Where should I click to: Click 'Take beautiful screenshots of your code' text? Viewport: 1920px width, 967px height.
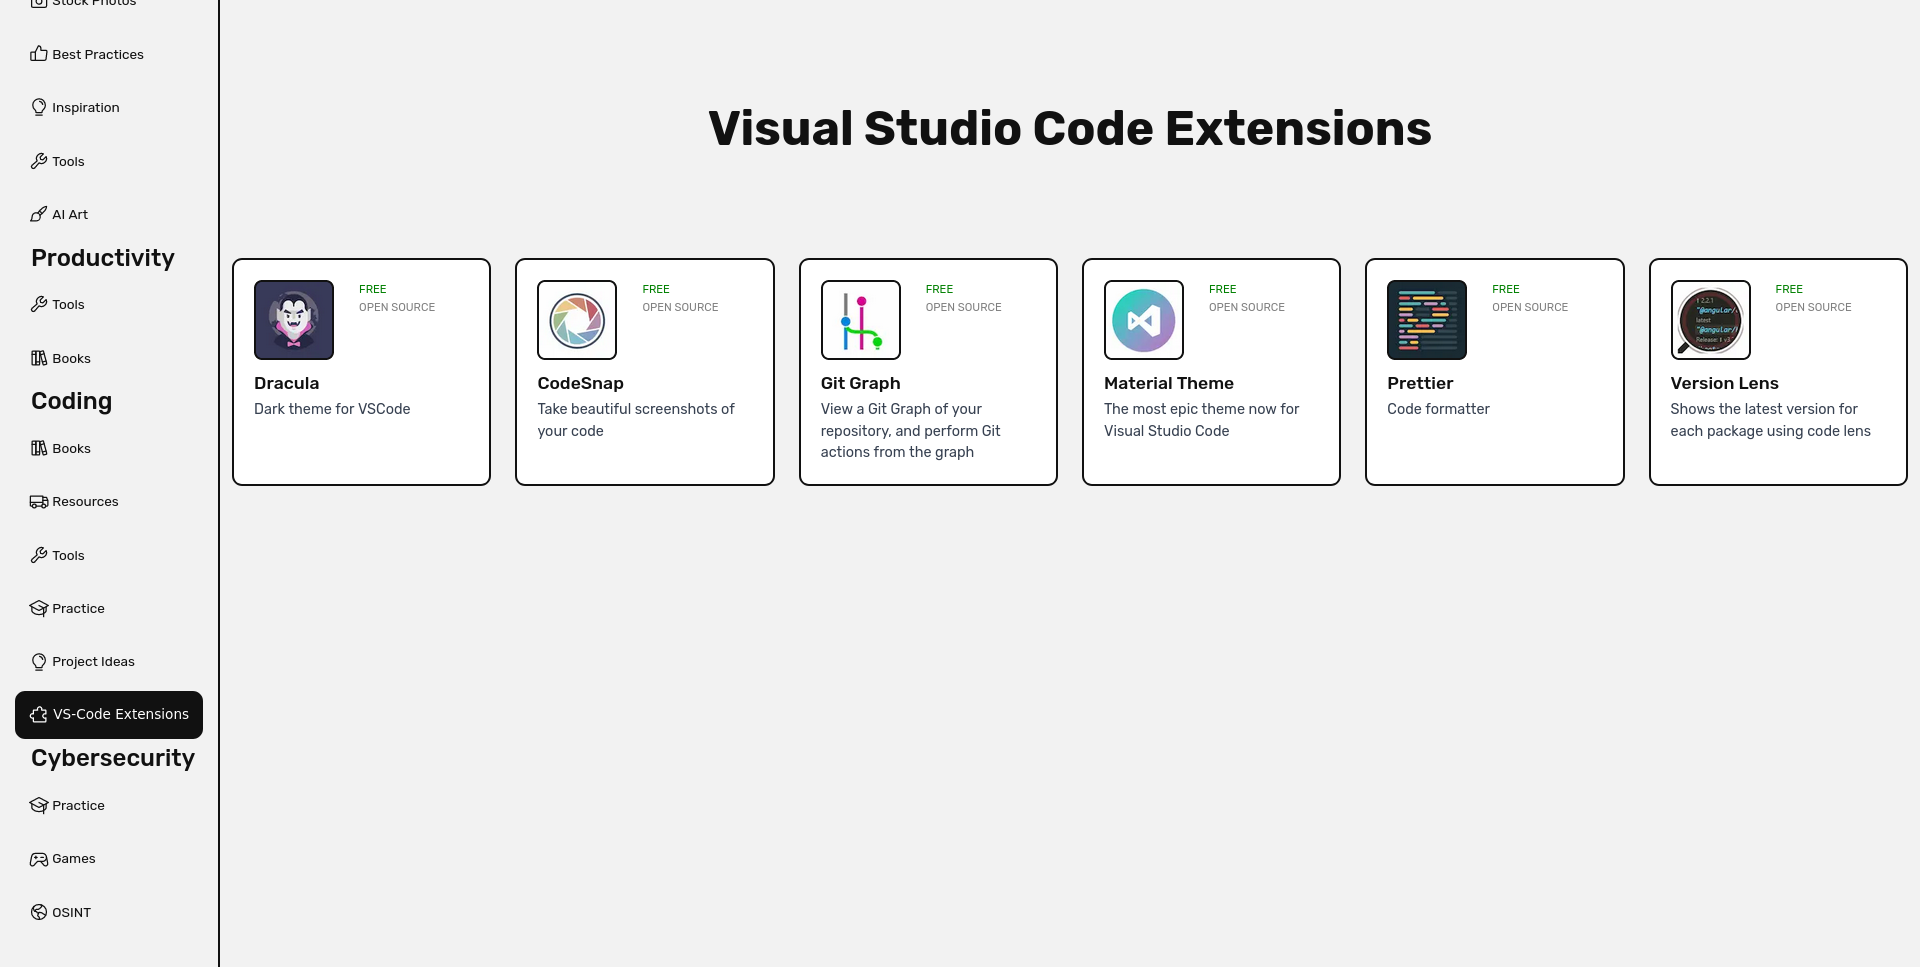tap(636, 420)
